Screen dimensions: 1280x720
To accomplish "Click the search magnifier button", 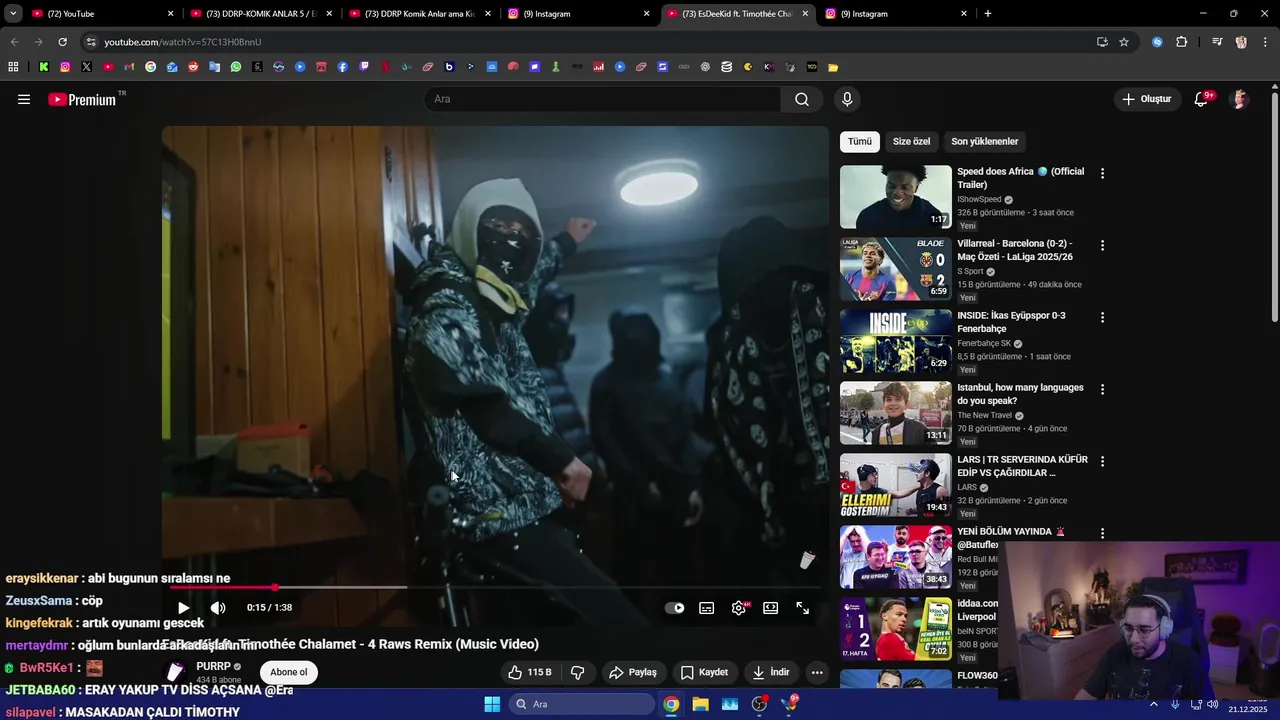I will pos(802,99).
